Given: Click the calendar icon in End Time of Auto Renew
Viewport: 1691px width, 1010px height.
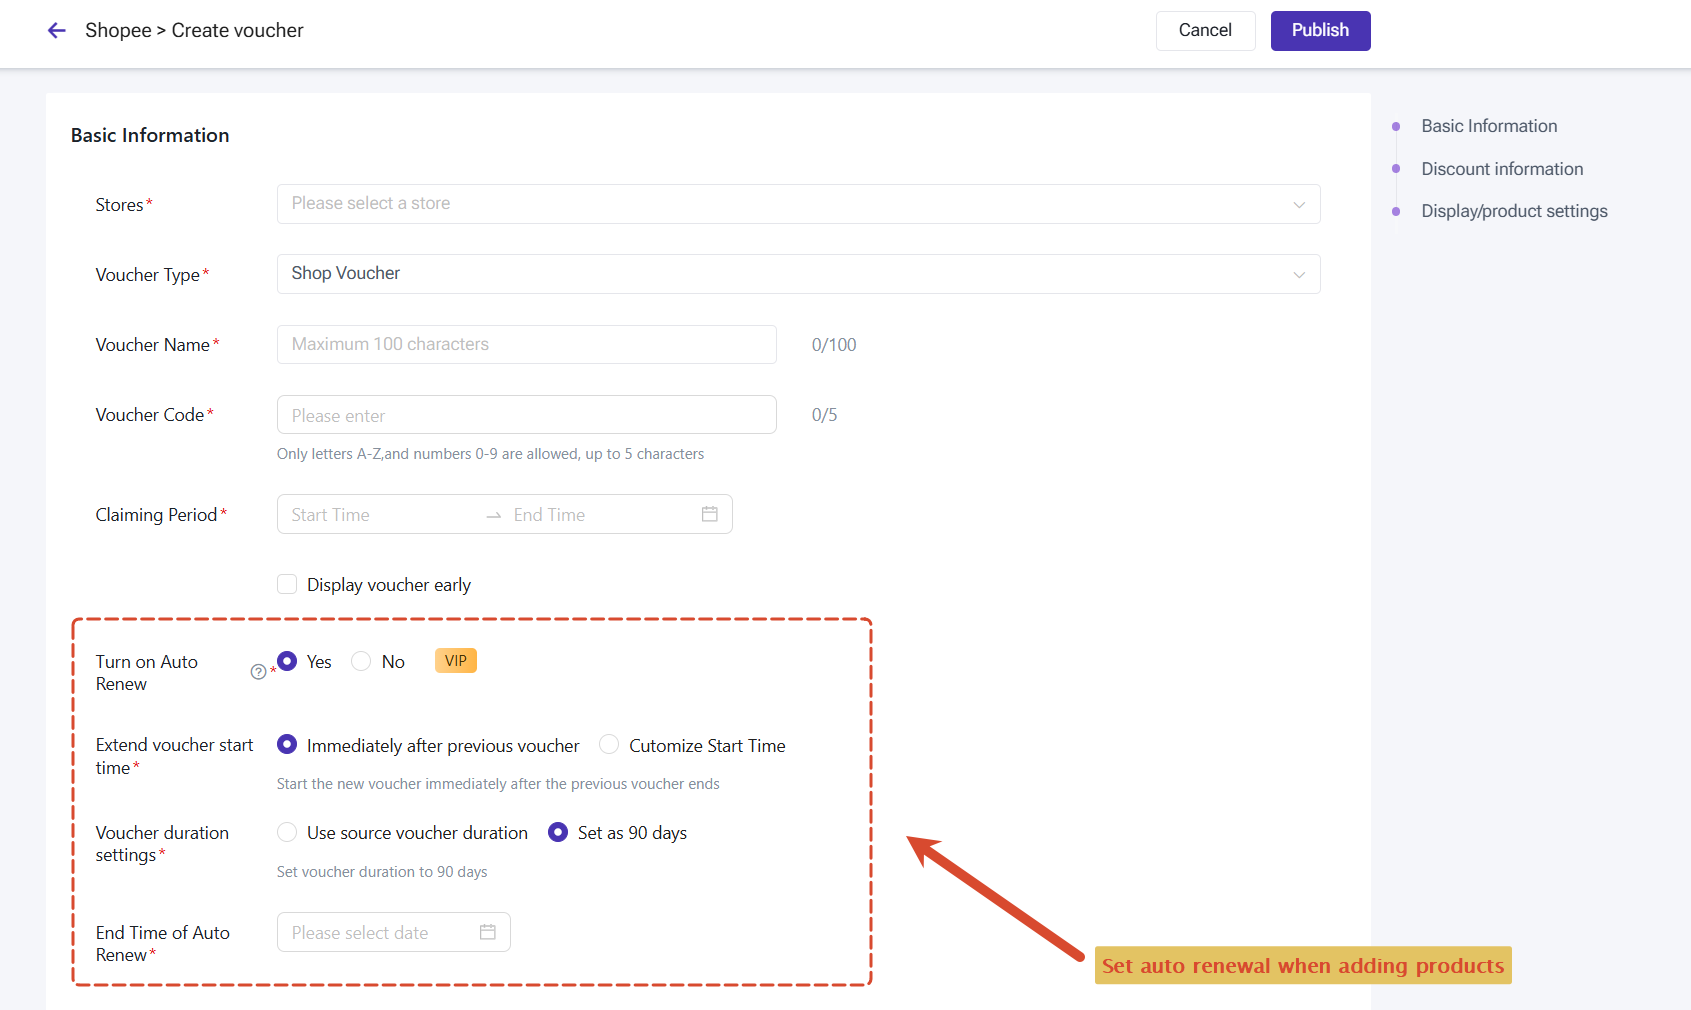Looking at the screenshot, I should (488, 932).
